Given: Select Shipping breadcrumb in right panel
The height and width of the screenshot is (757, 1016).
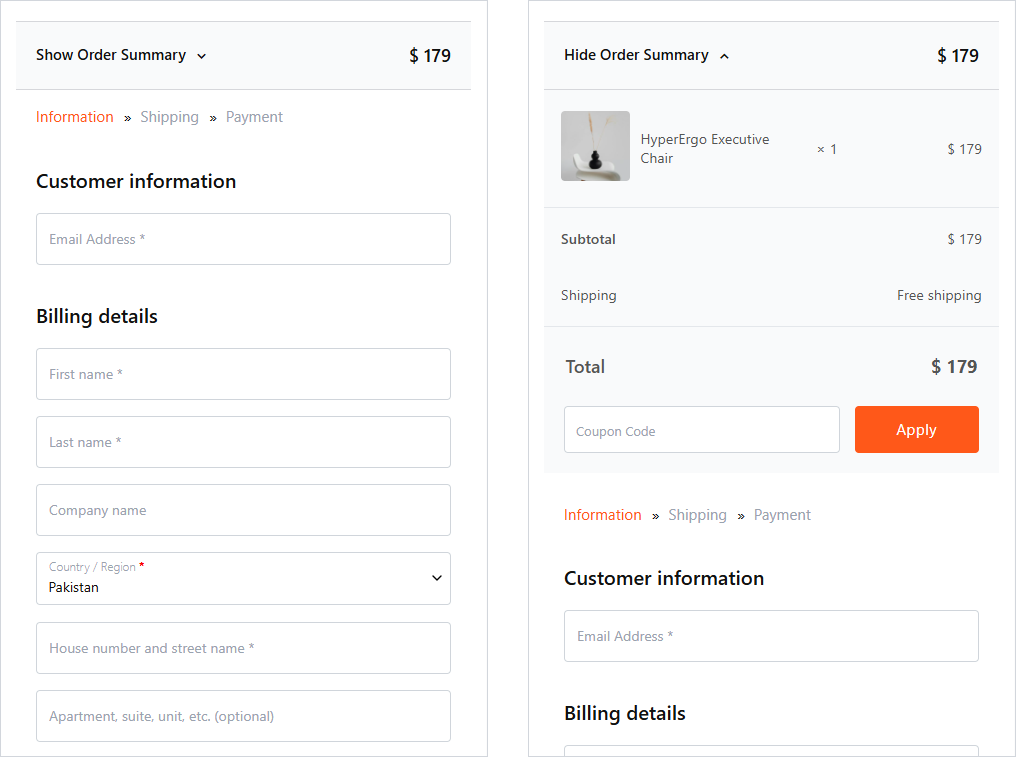Looking at the screenshot, I should 697,515.
